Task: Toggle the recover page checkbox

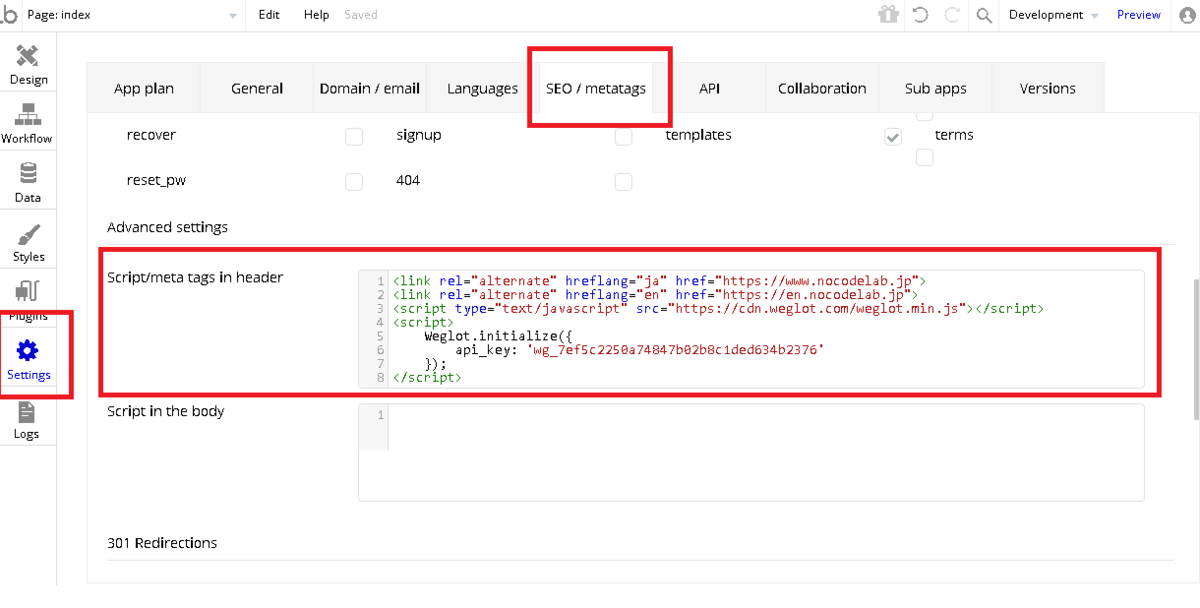Action: [354, 137]
